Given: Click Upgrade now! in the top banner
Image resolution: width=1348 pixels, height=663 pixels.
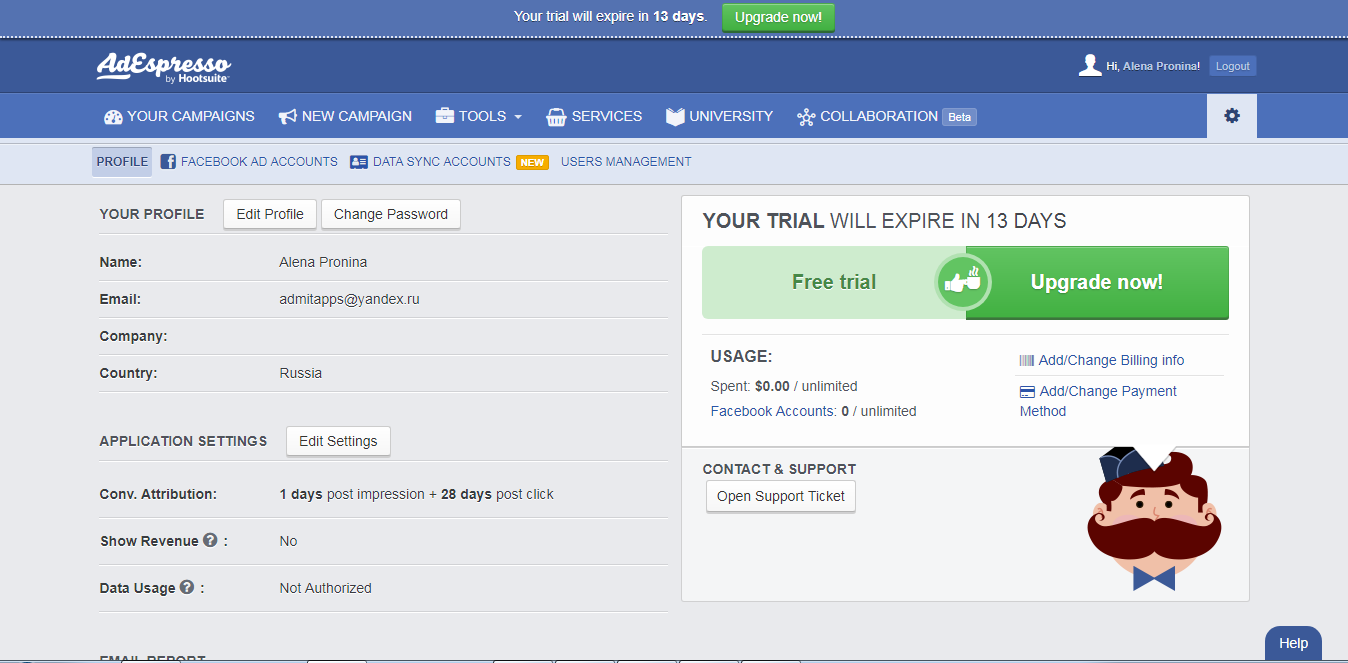Looking at the screenshot, I should pos(778,17).
